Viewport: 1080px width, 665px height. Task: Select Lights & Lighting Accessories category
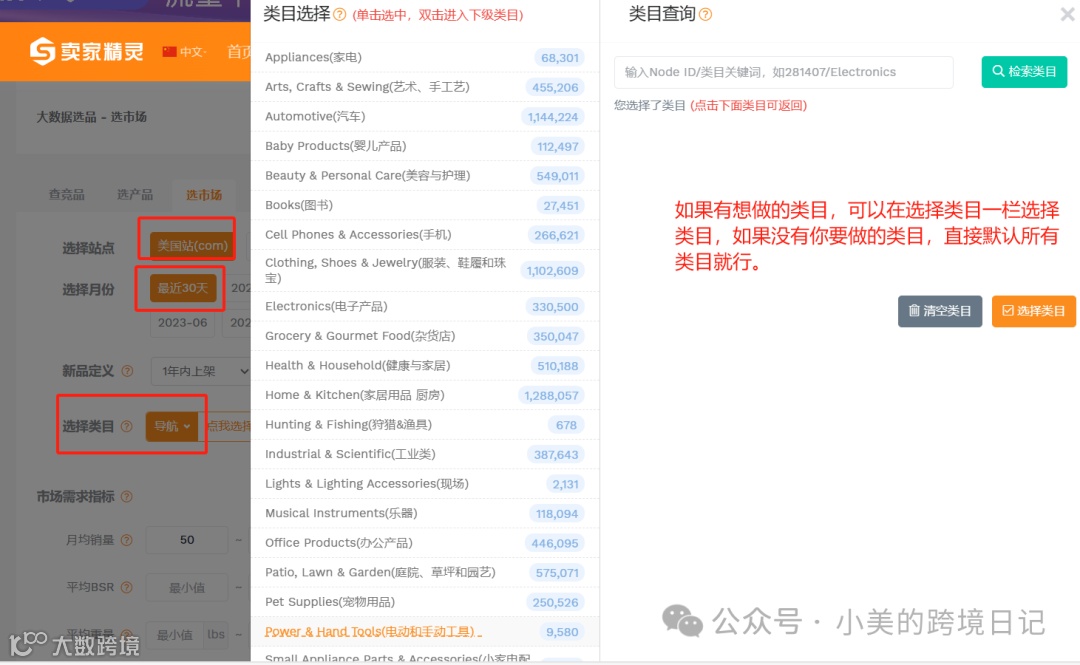point(425,484)
